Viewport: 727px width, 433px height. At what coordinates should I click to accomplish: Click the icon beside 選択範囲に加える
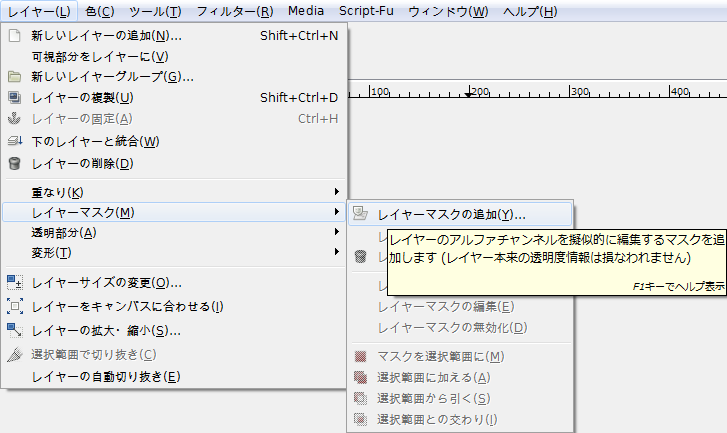click(360, 377)
